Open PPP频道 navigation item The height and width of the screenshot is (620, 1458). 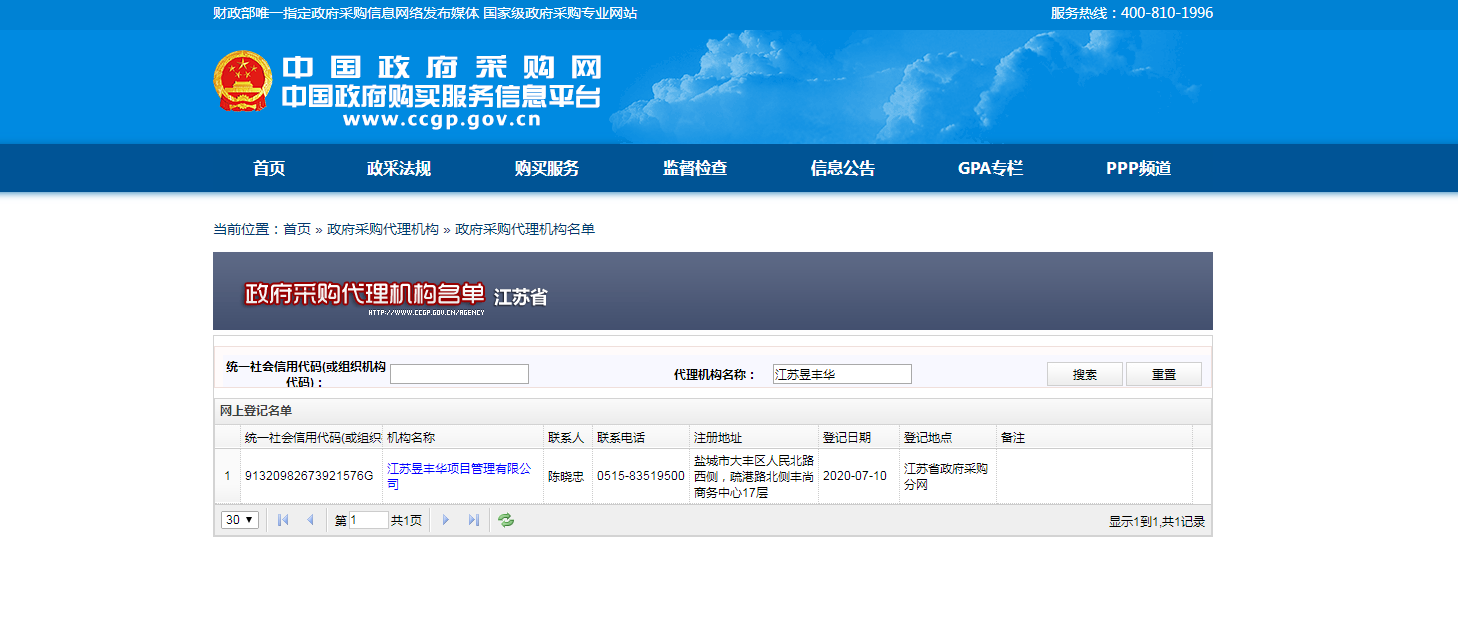[x=1139, y=168]
